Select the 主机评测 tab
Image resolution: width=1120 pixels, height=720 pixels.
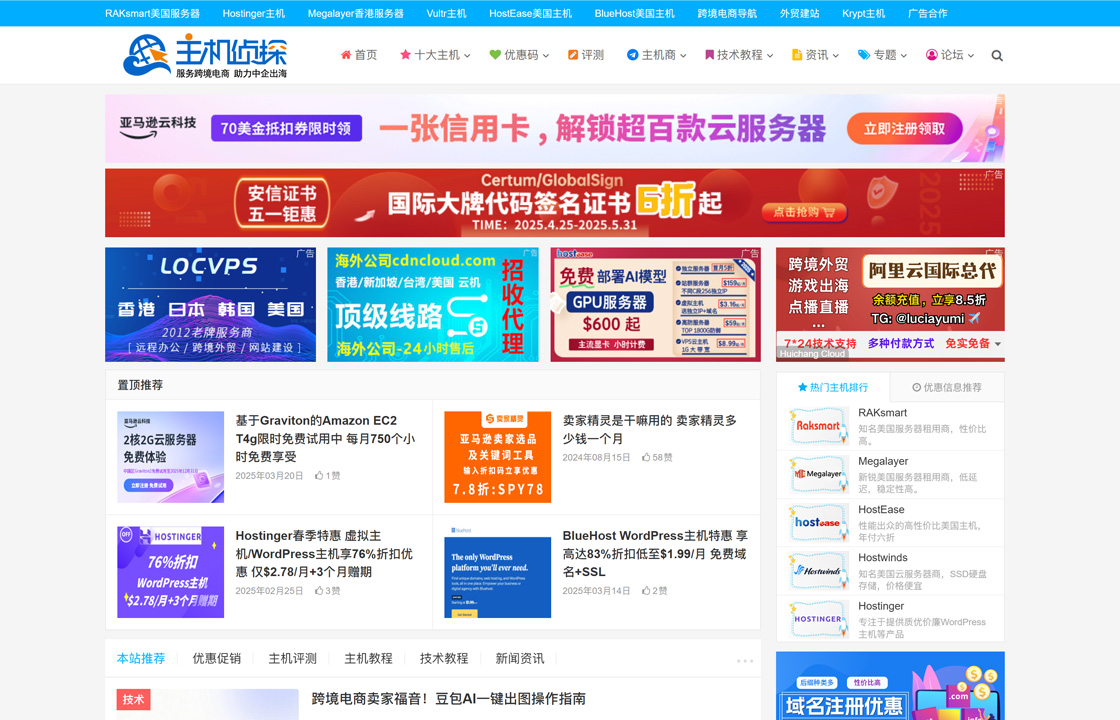pyautogui.click(x=292, y=659)
